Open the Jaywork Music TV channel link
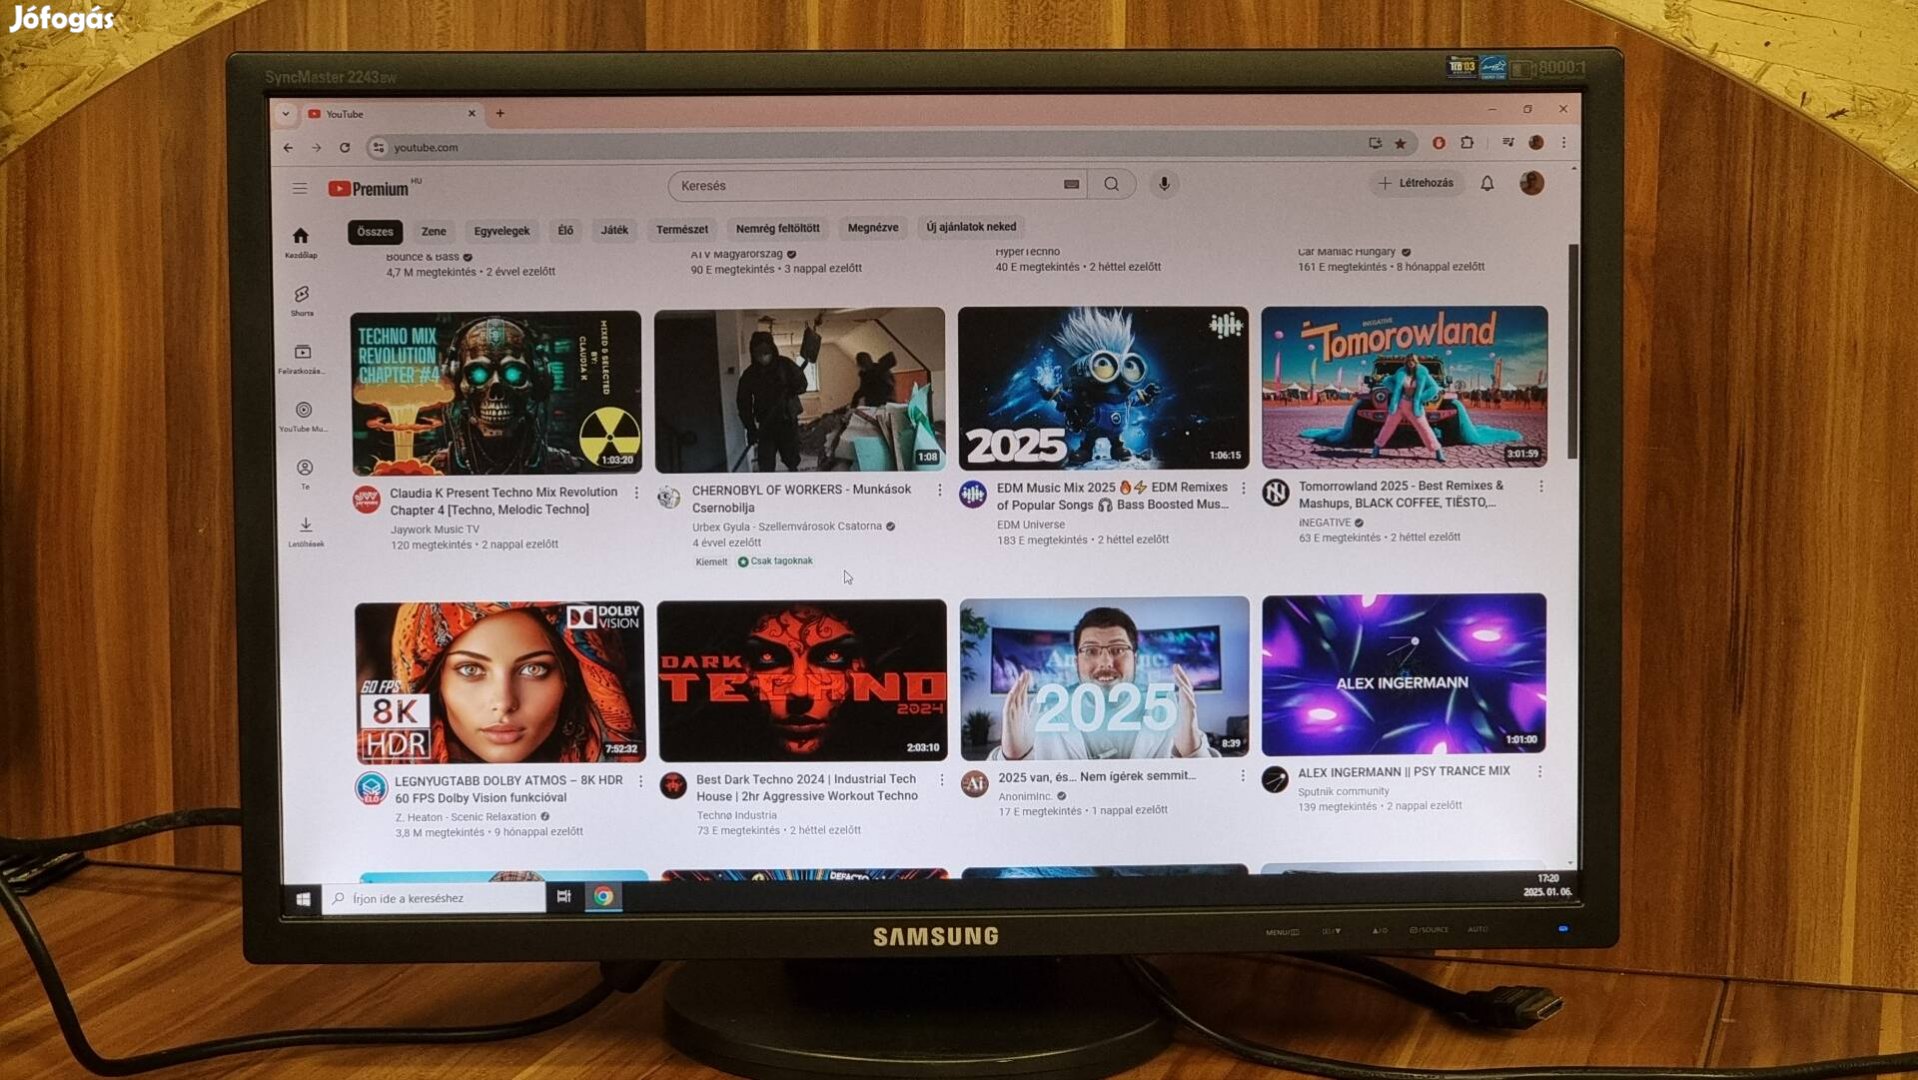The width and height of the screenshot is (1918, 1080). pyautogui.click(x=434, y=529)
